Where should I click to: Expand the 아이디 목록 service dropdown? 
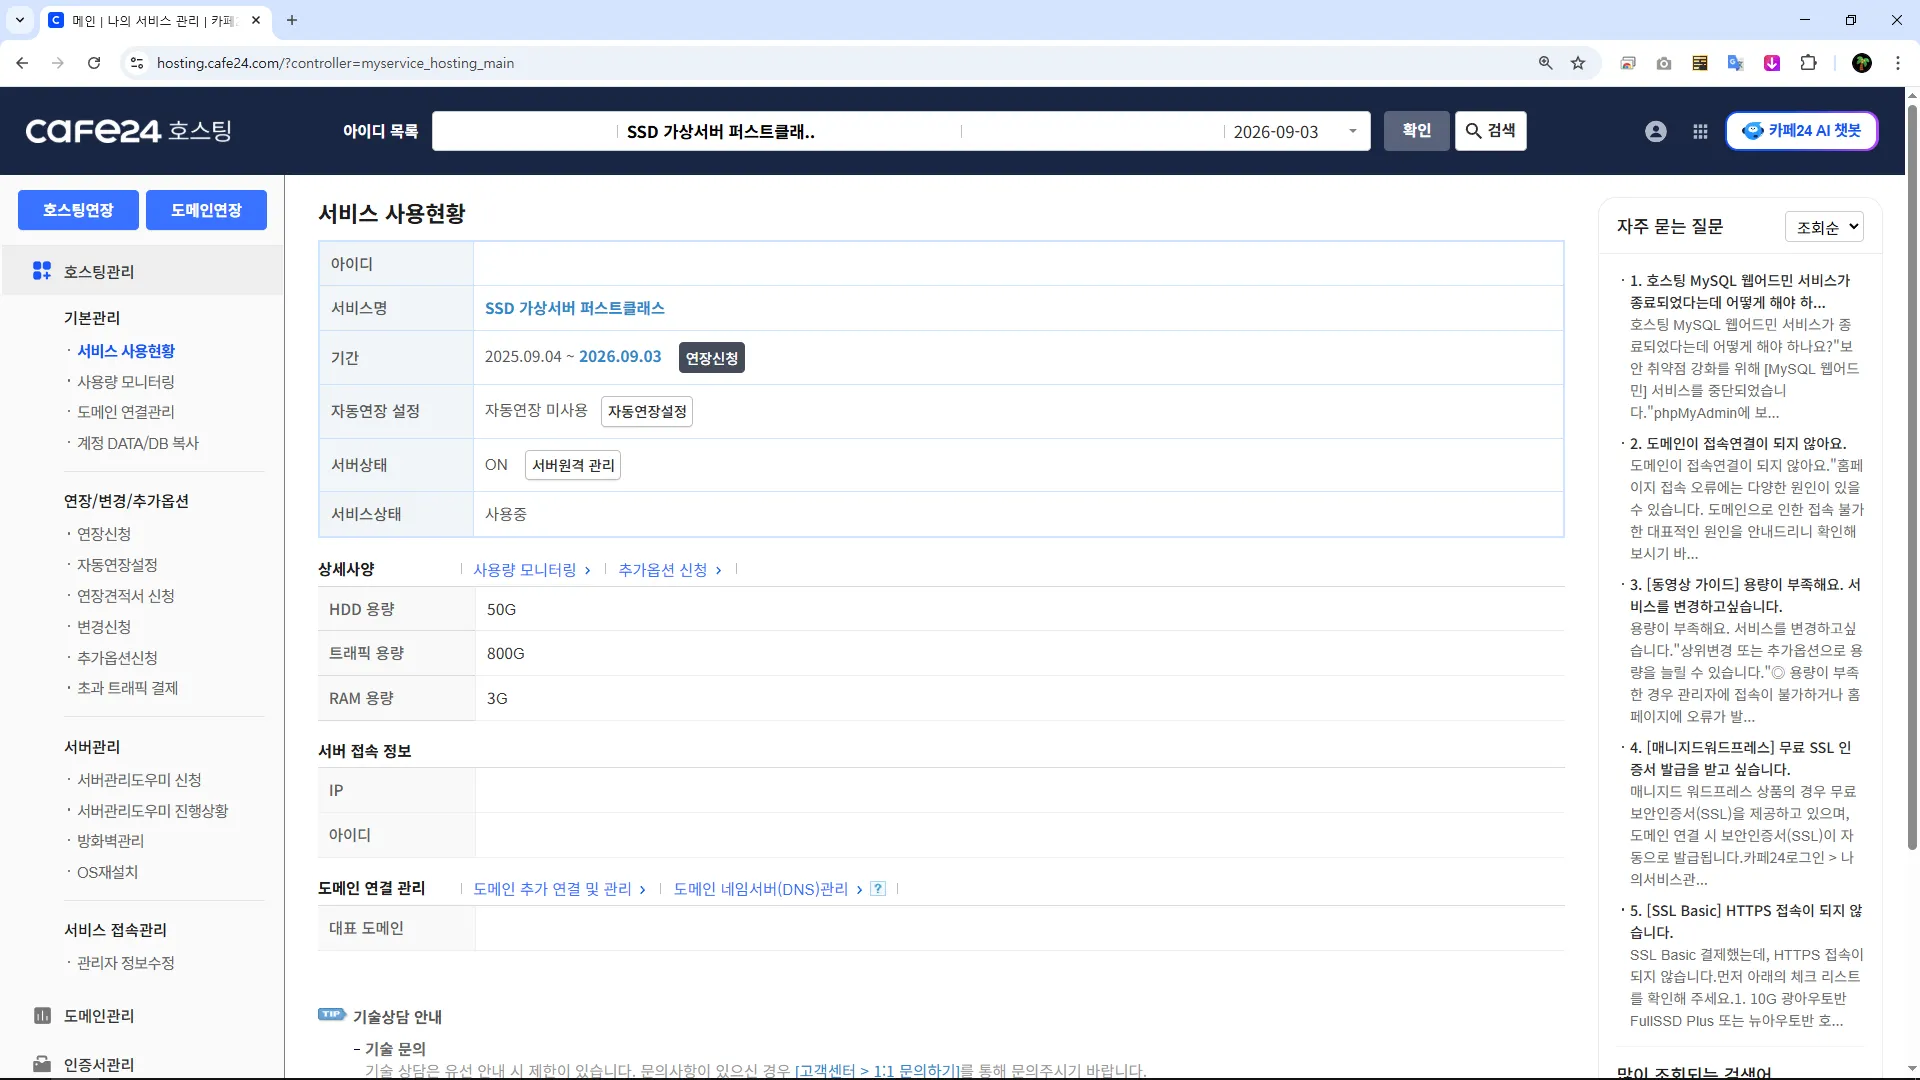[1352, 131]
